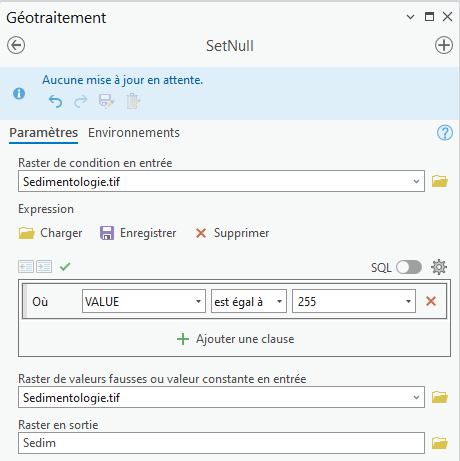Open the condition raster input dropdown list
Screen dimensions: 460x461
(x=416, y=181)
